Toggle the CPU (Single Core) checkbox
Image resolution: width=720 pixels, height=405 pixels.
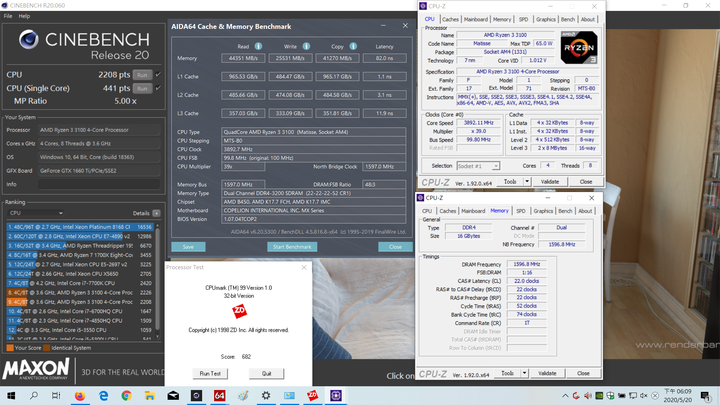pos(158,88)
